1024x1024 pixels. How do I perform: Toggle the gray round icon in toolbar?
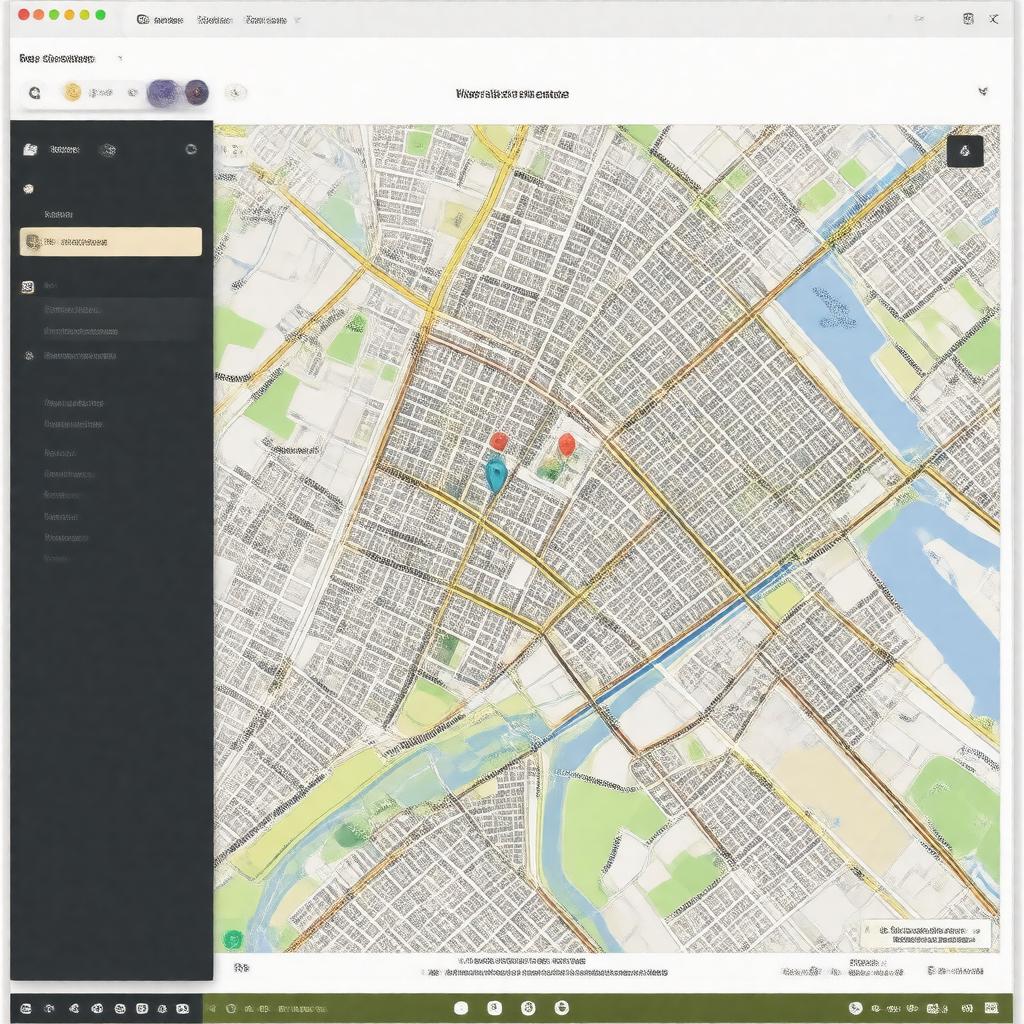(235, 93)
